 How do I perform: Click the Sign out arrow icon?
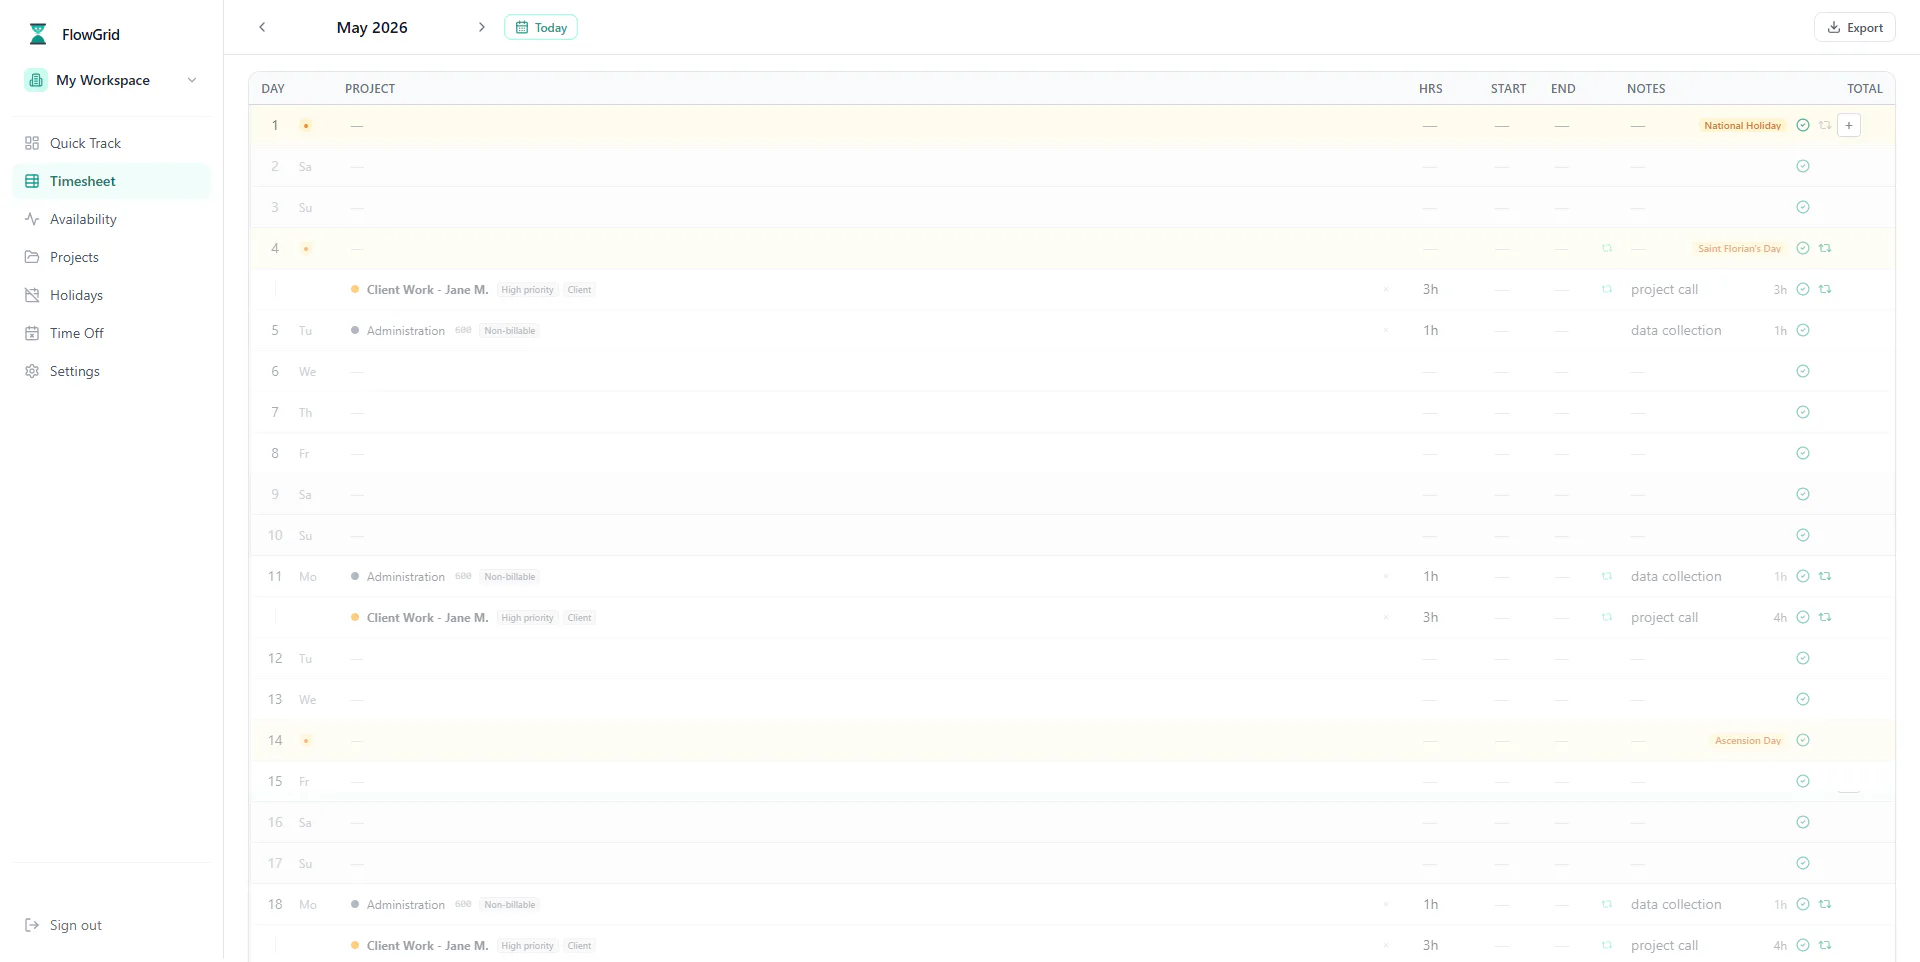[32, 925]
